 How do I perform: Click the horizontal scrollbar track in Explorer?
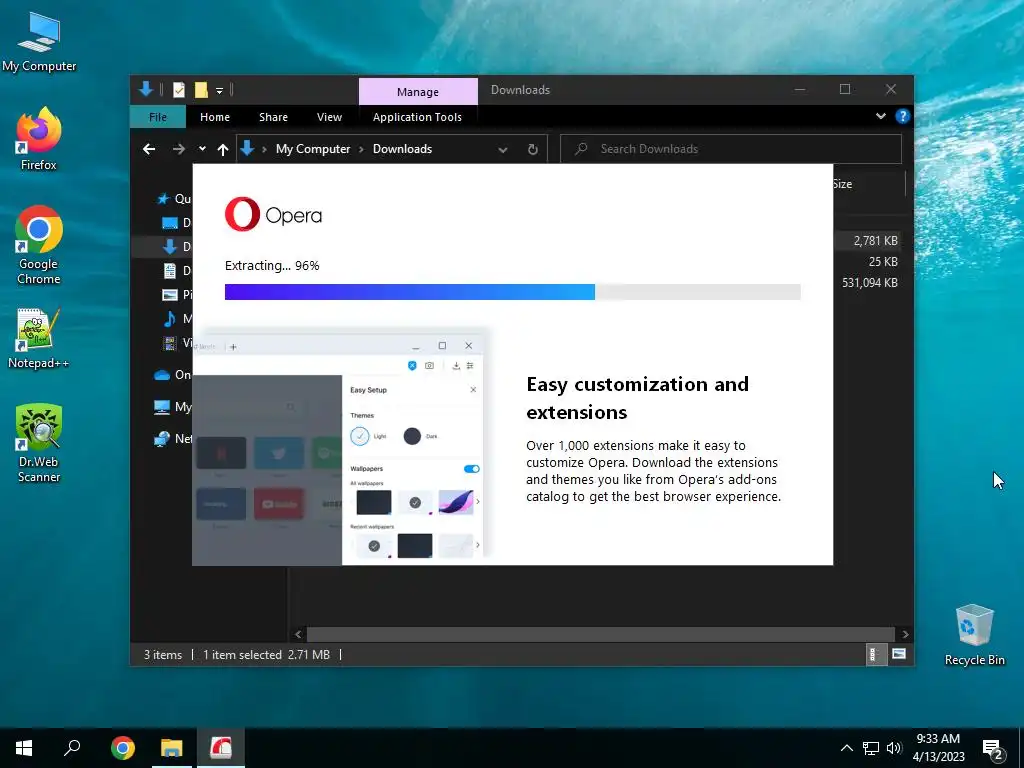pyautogui.click(x=601, y=634)
